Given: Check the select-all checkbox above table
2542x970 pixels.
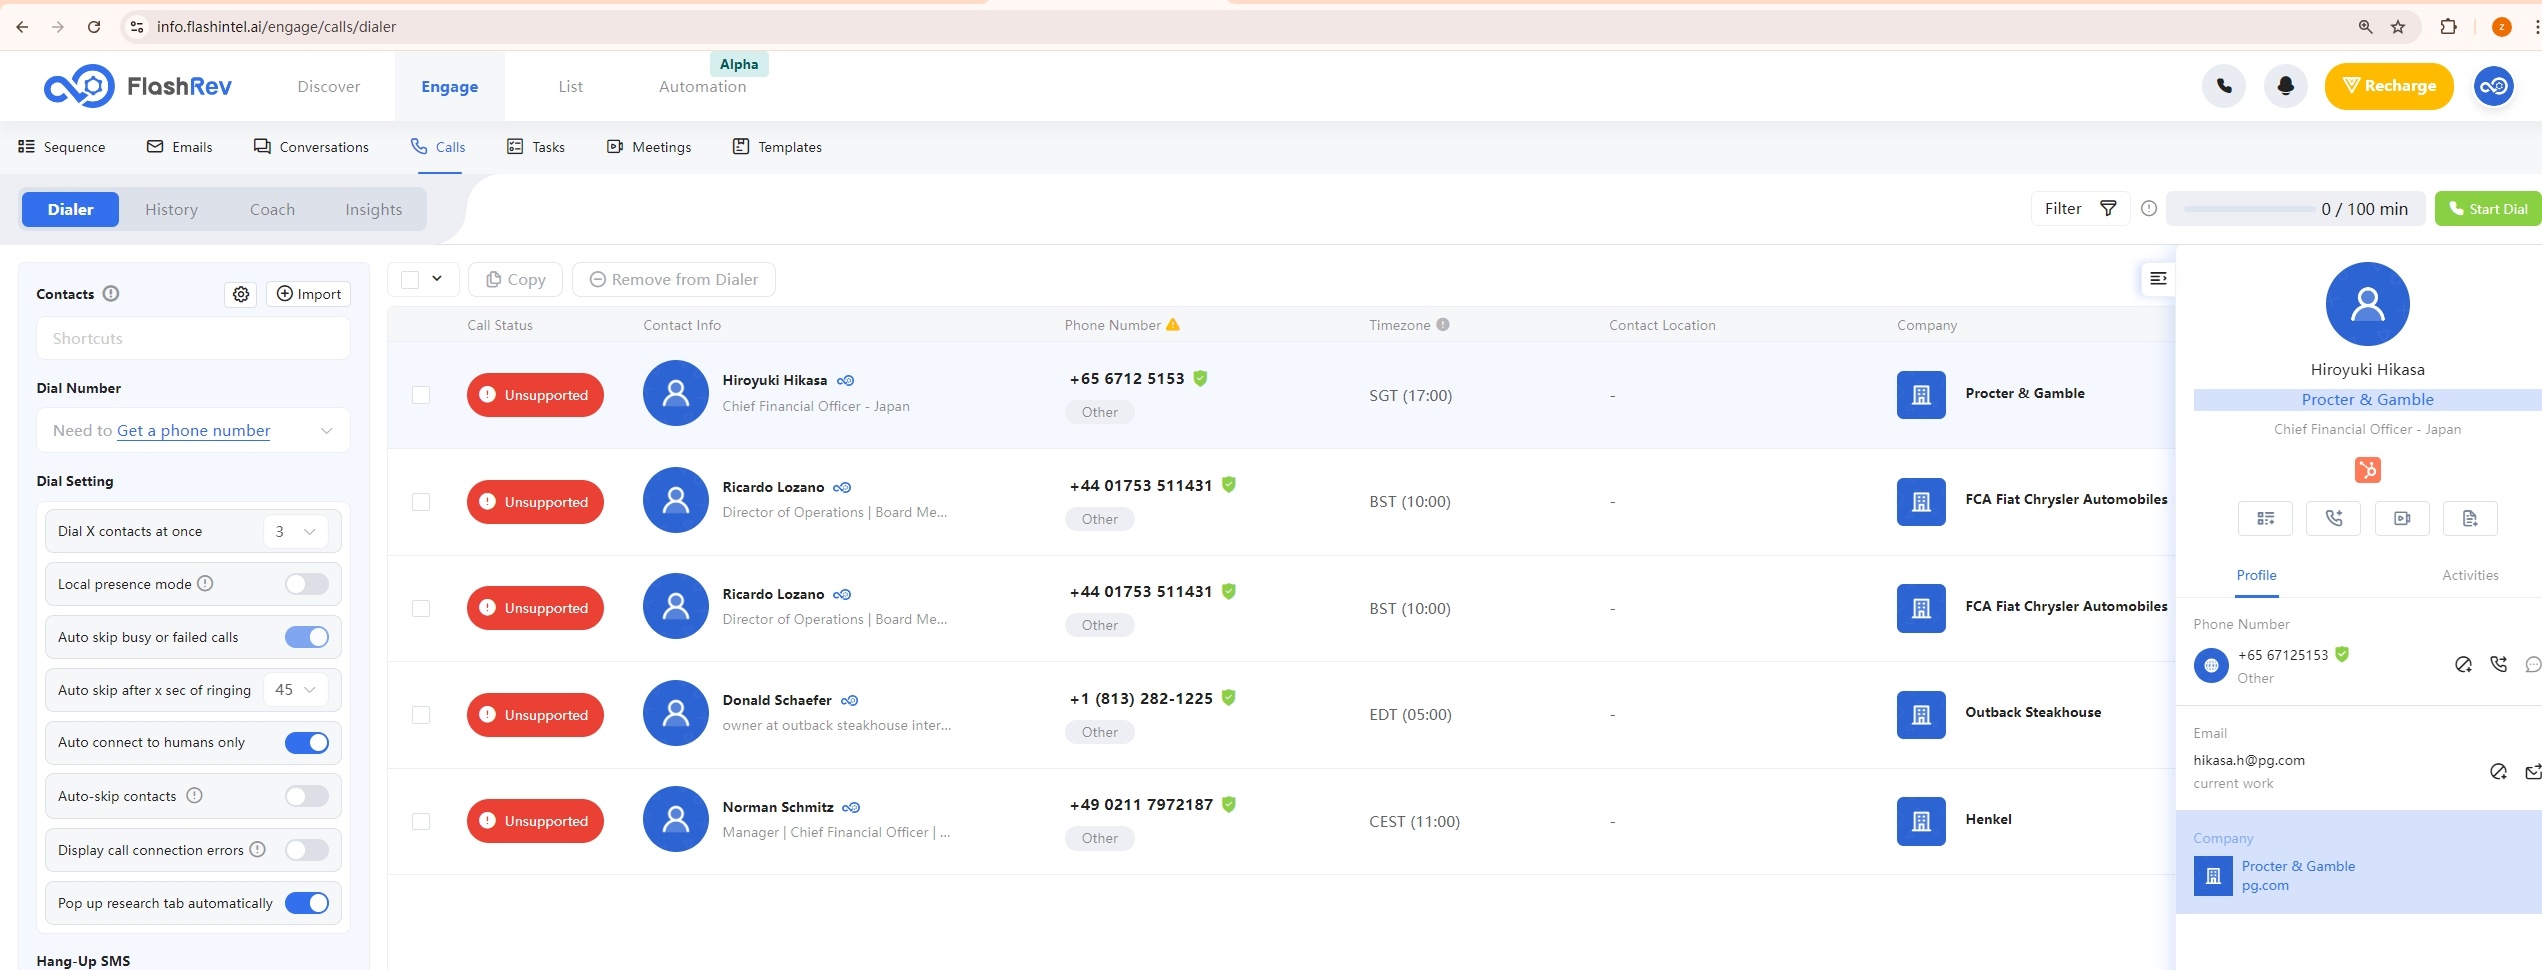Looking at the screenshot, I should tap(410, 279).
